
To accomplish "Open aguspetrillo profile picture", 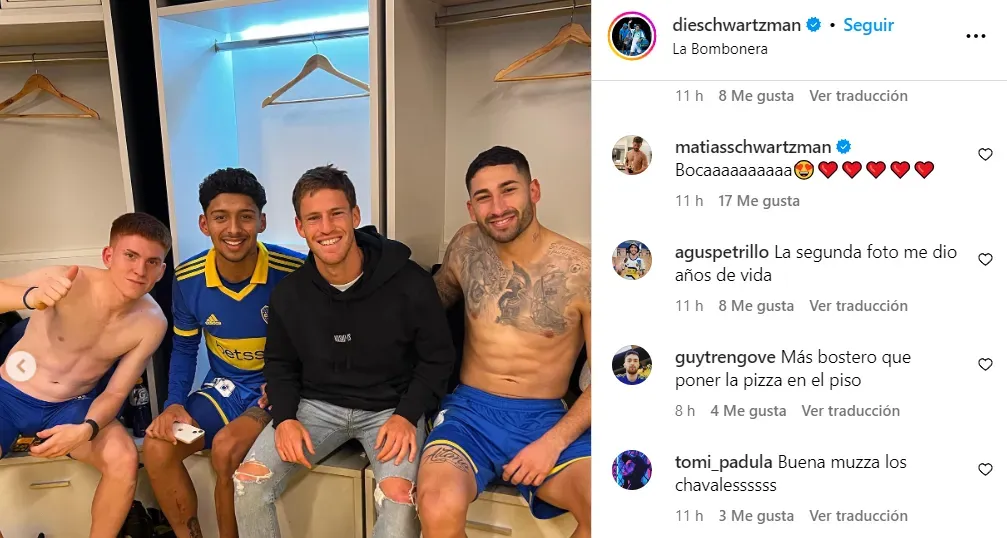I will tap(632, 260).
